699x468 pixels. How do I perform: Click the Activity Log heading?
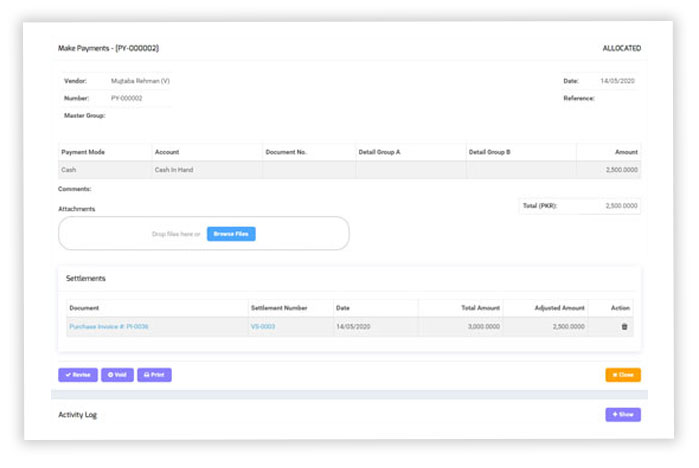click(x=78, y=415)
